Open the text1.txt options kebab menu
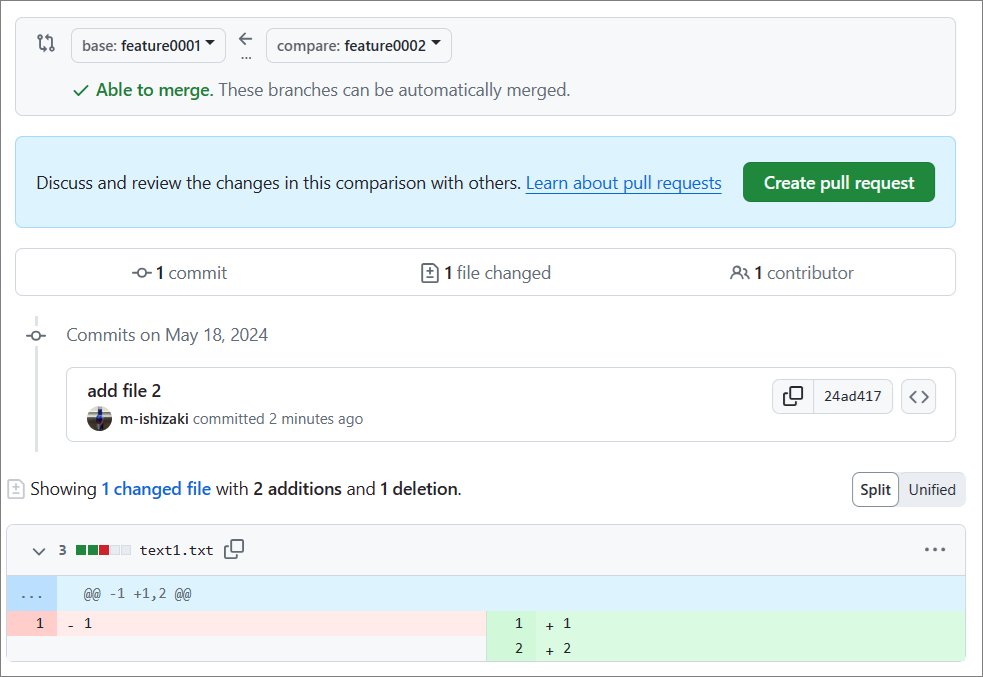 tap(935, 549)
